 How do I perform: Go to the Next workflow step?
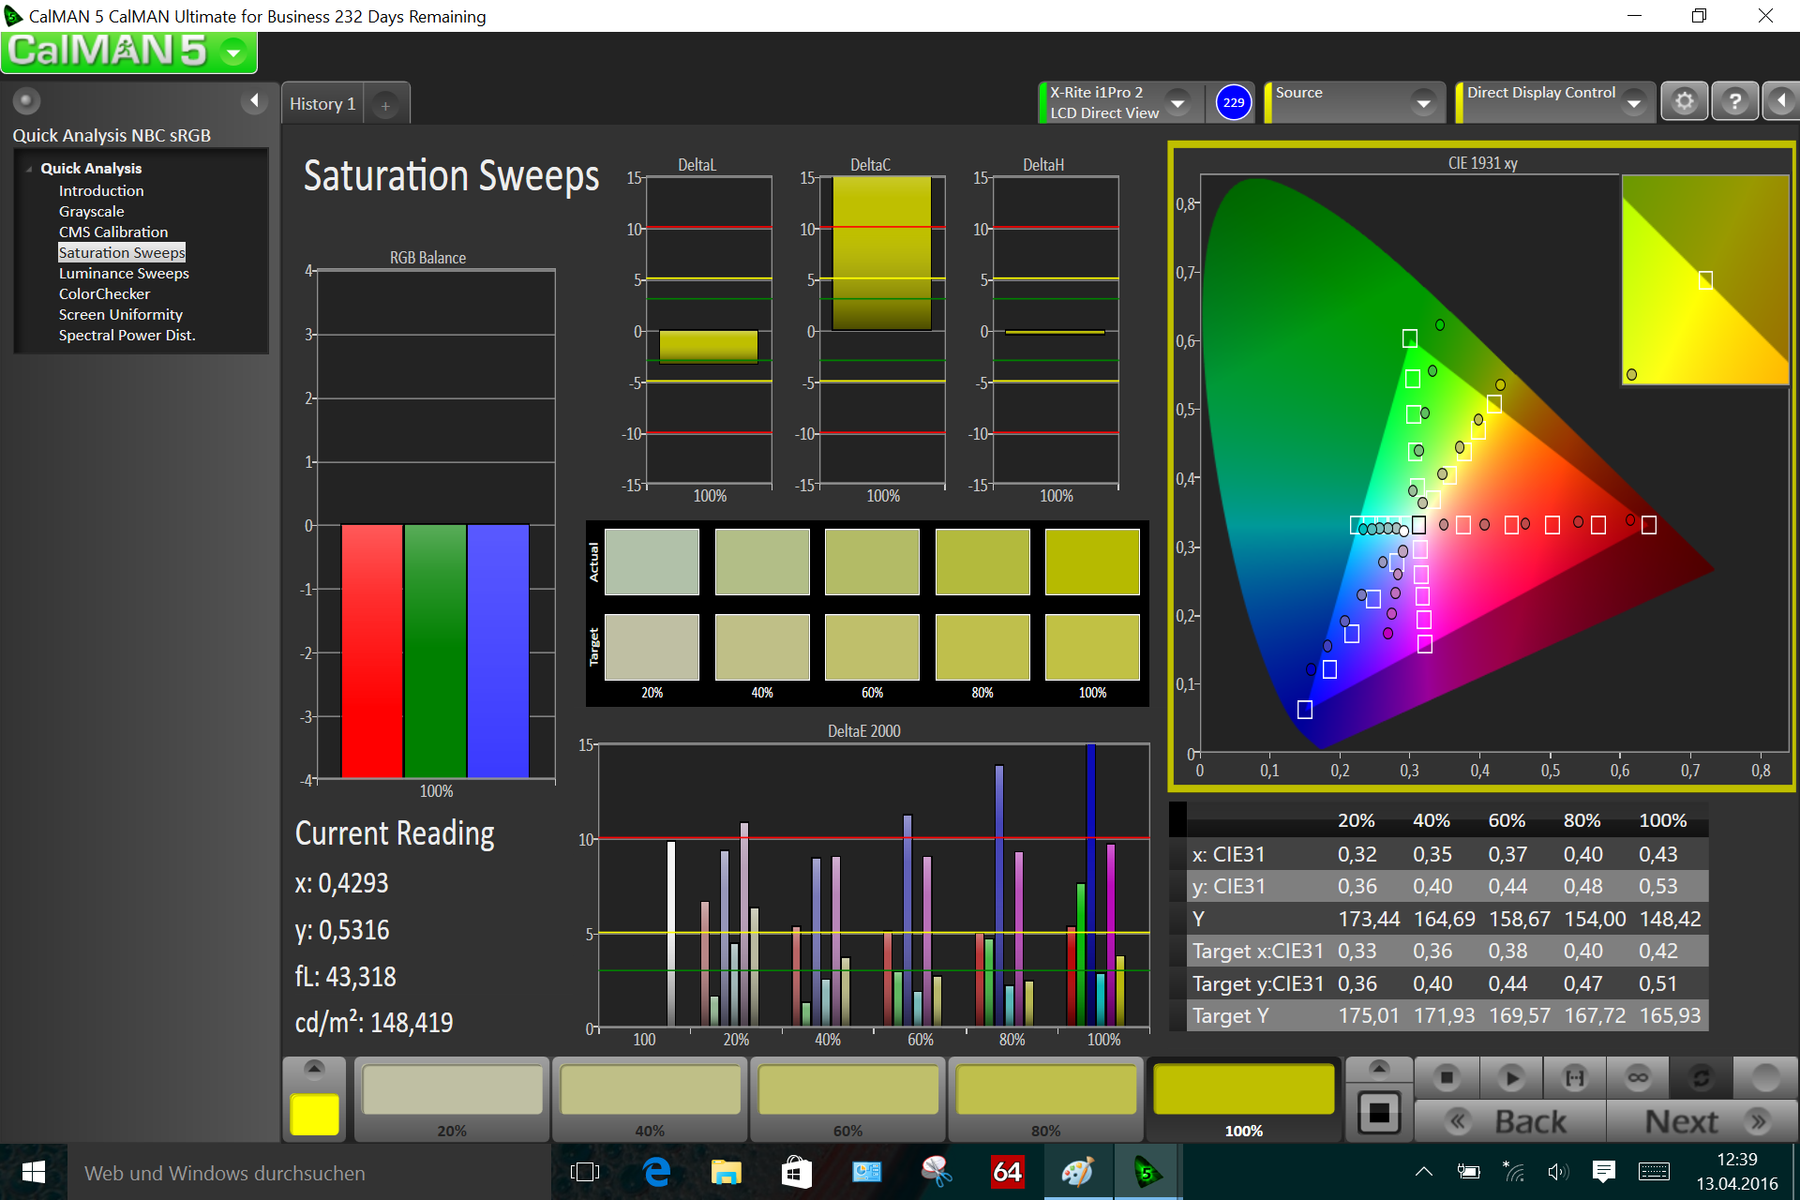[x=1703, y=1121]
